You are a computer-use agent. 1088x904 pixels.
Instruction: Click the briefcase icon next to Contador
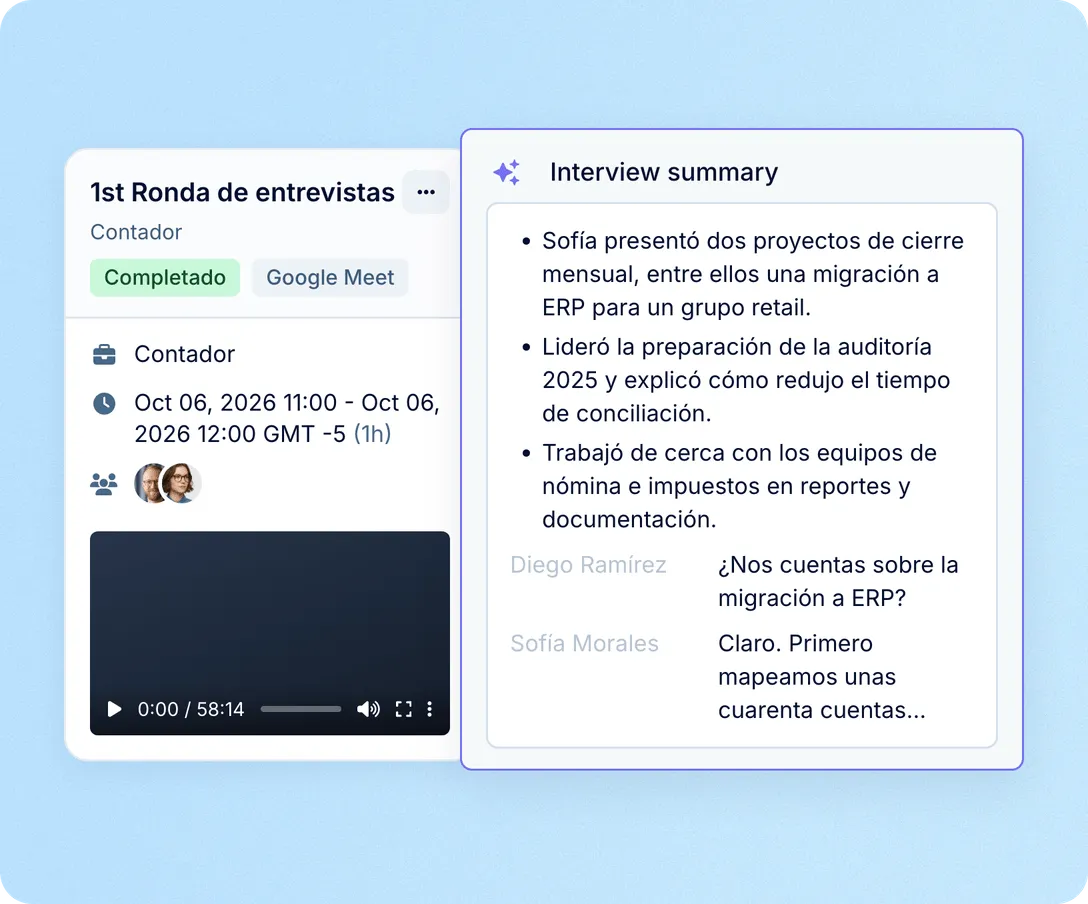(104, 355)
